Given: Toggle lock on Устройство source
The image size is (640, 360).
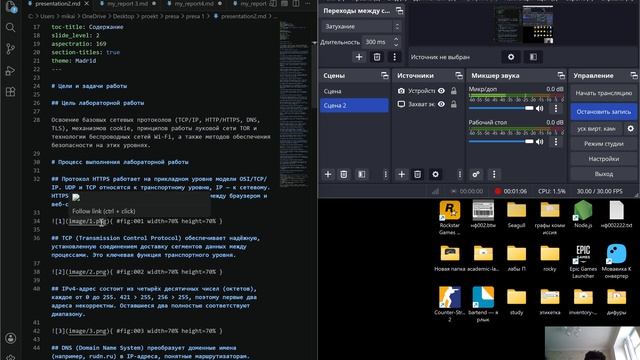Looking at the screenshot, I should [x=453, y=91].
